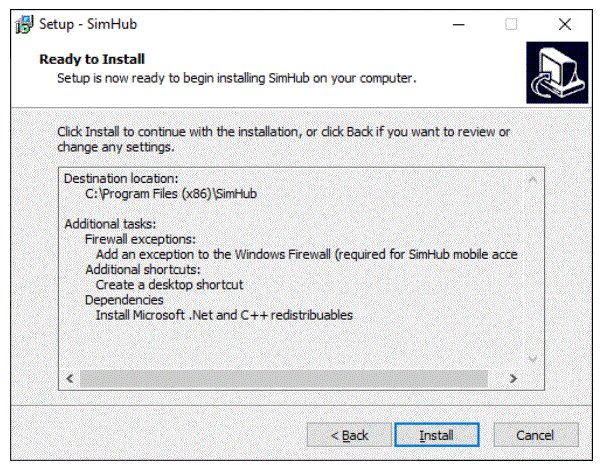Click the Create a desktop shortcut line
Screen dimensions: 613x465
click(169, 285)
